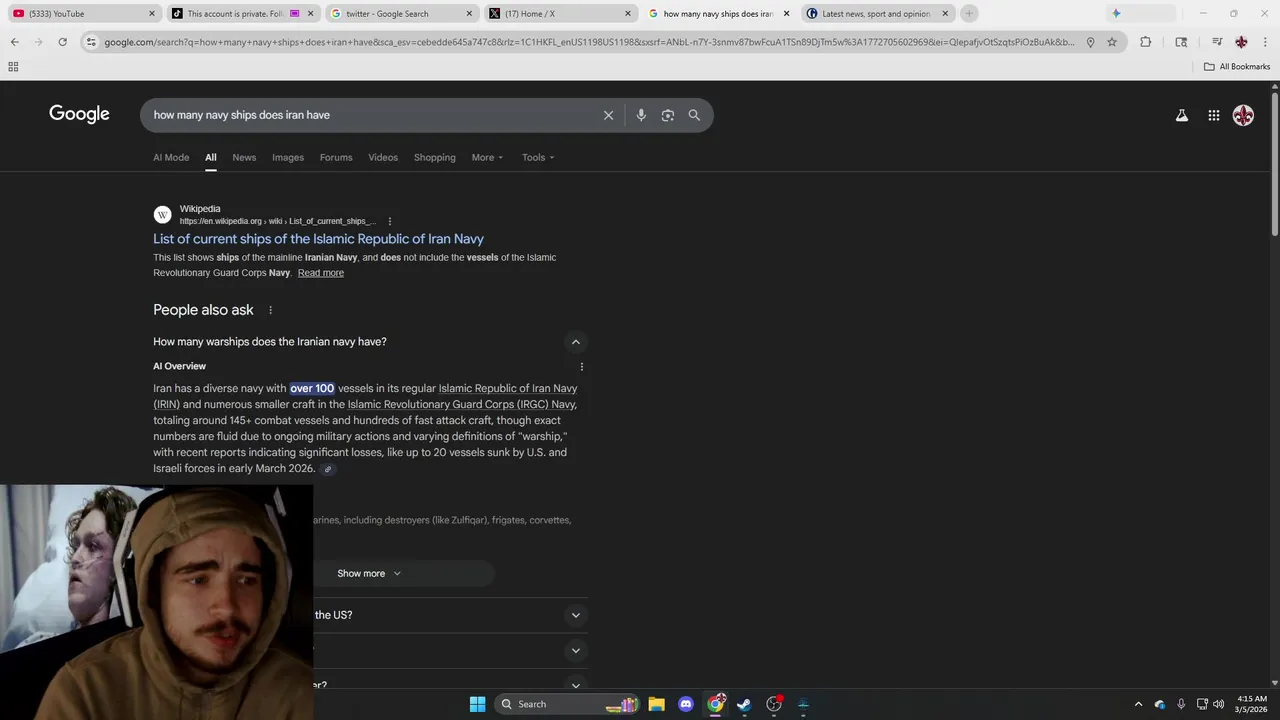Switch to Videos results tab

coord(383,158)
